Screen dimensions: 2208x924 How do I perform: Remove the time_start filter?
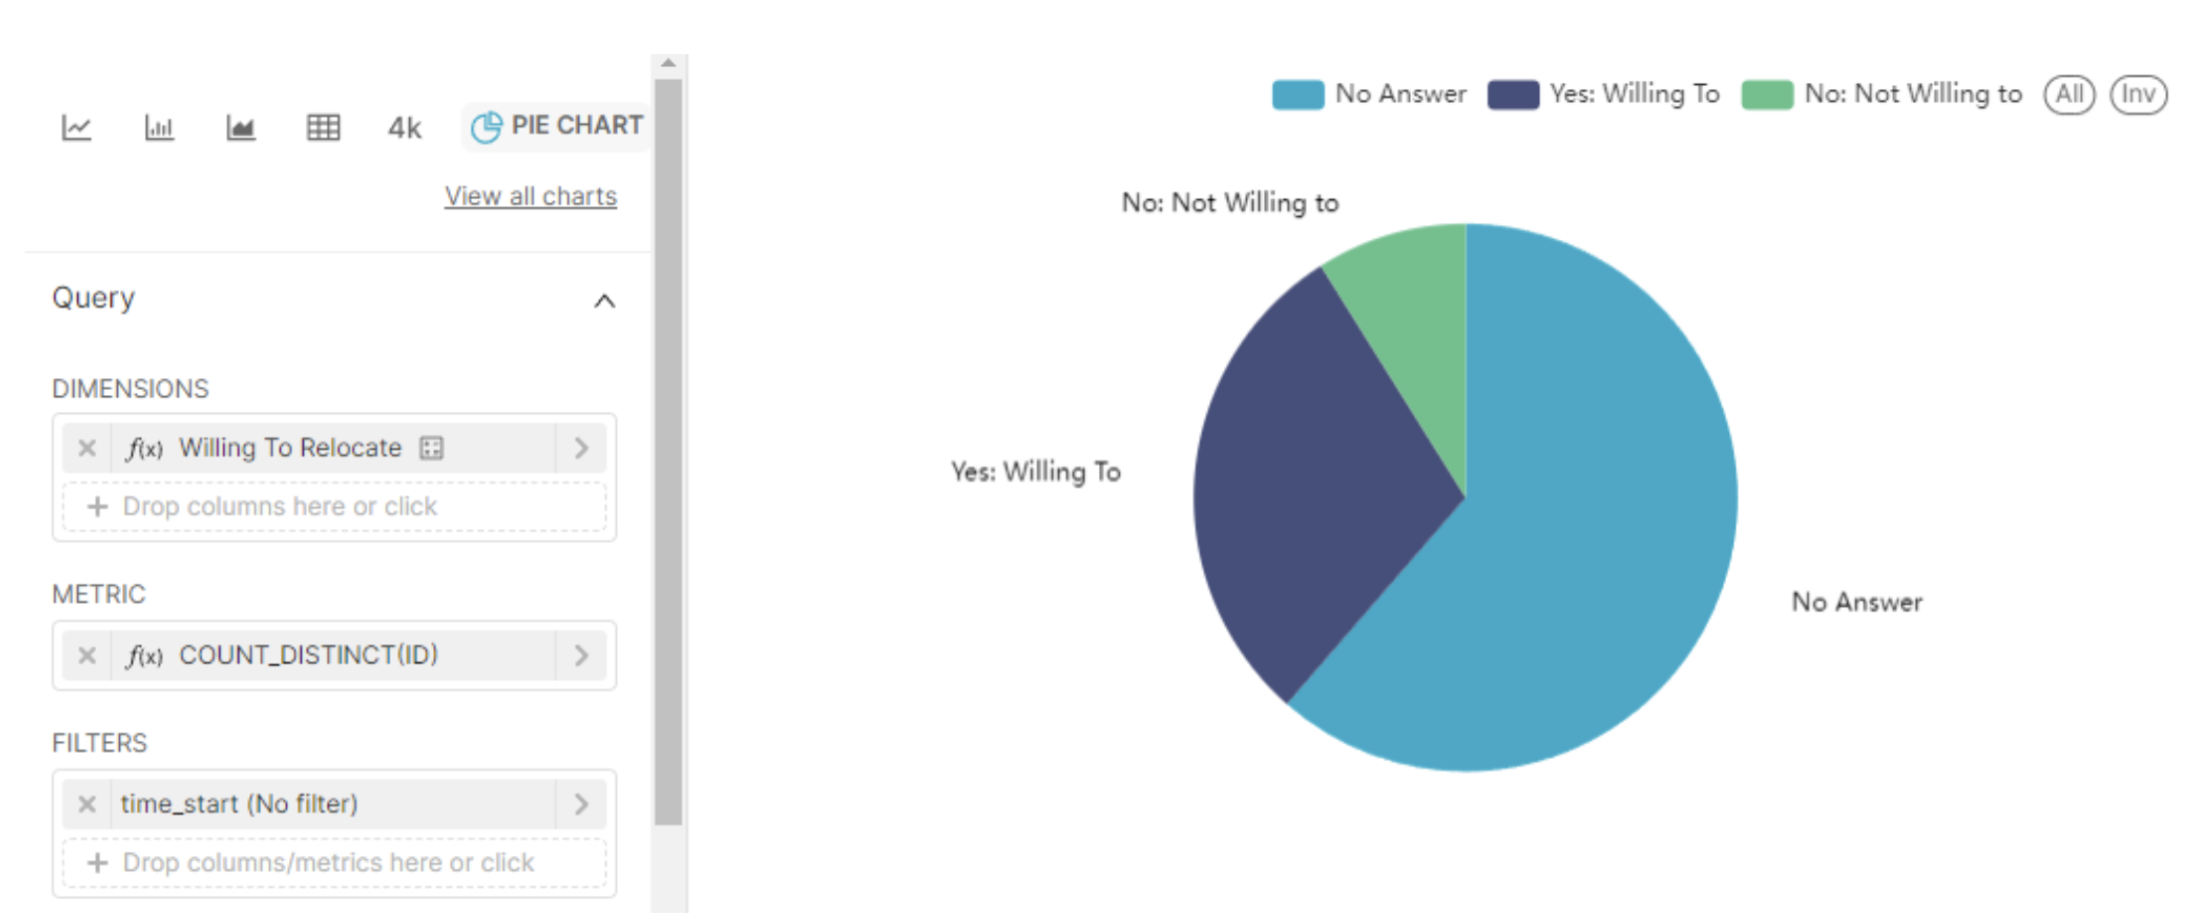[x=87, y=803]
